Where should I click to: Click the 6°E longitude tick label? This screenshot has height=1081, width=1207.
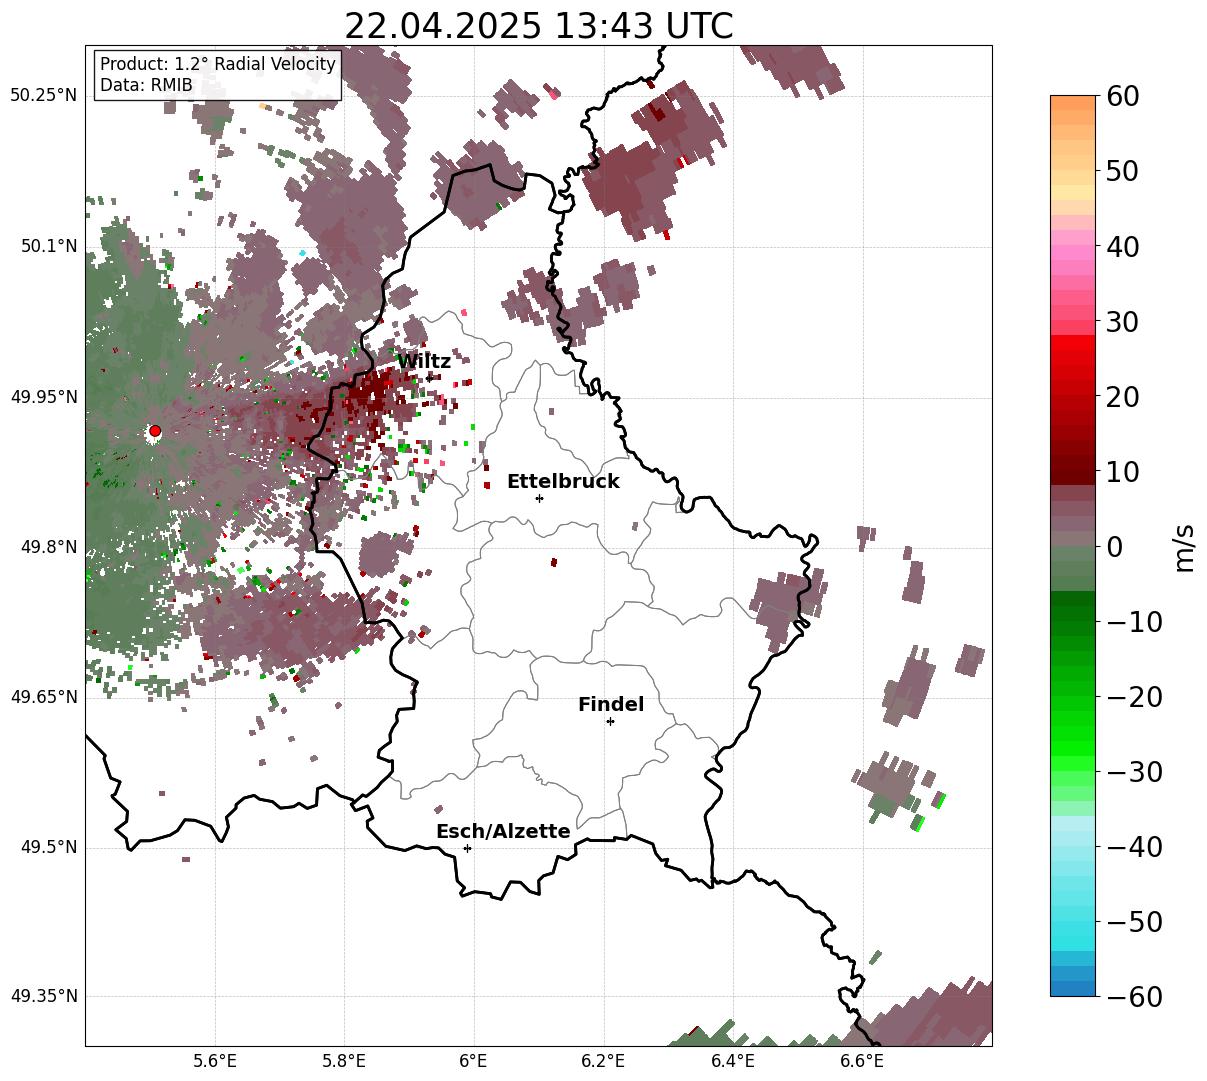[x=473, y=1061]
